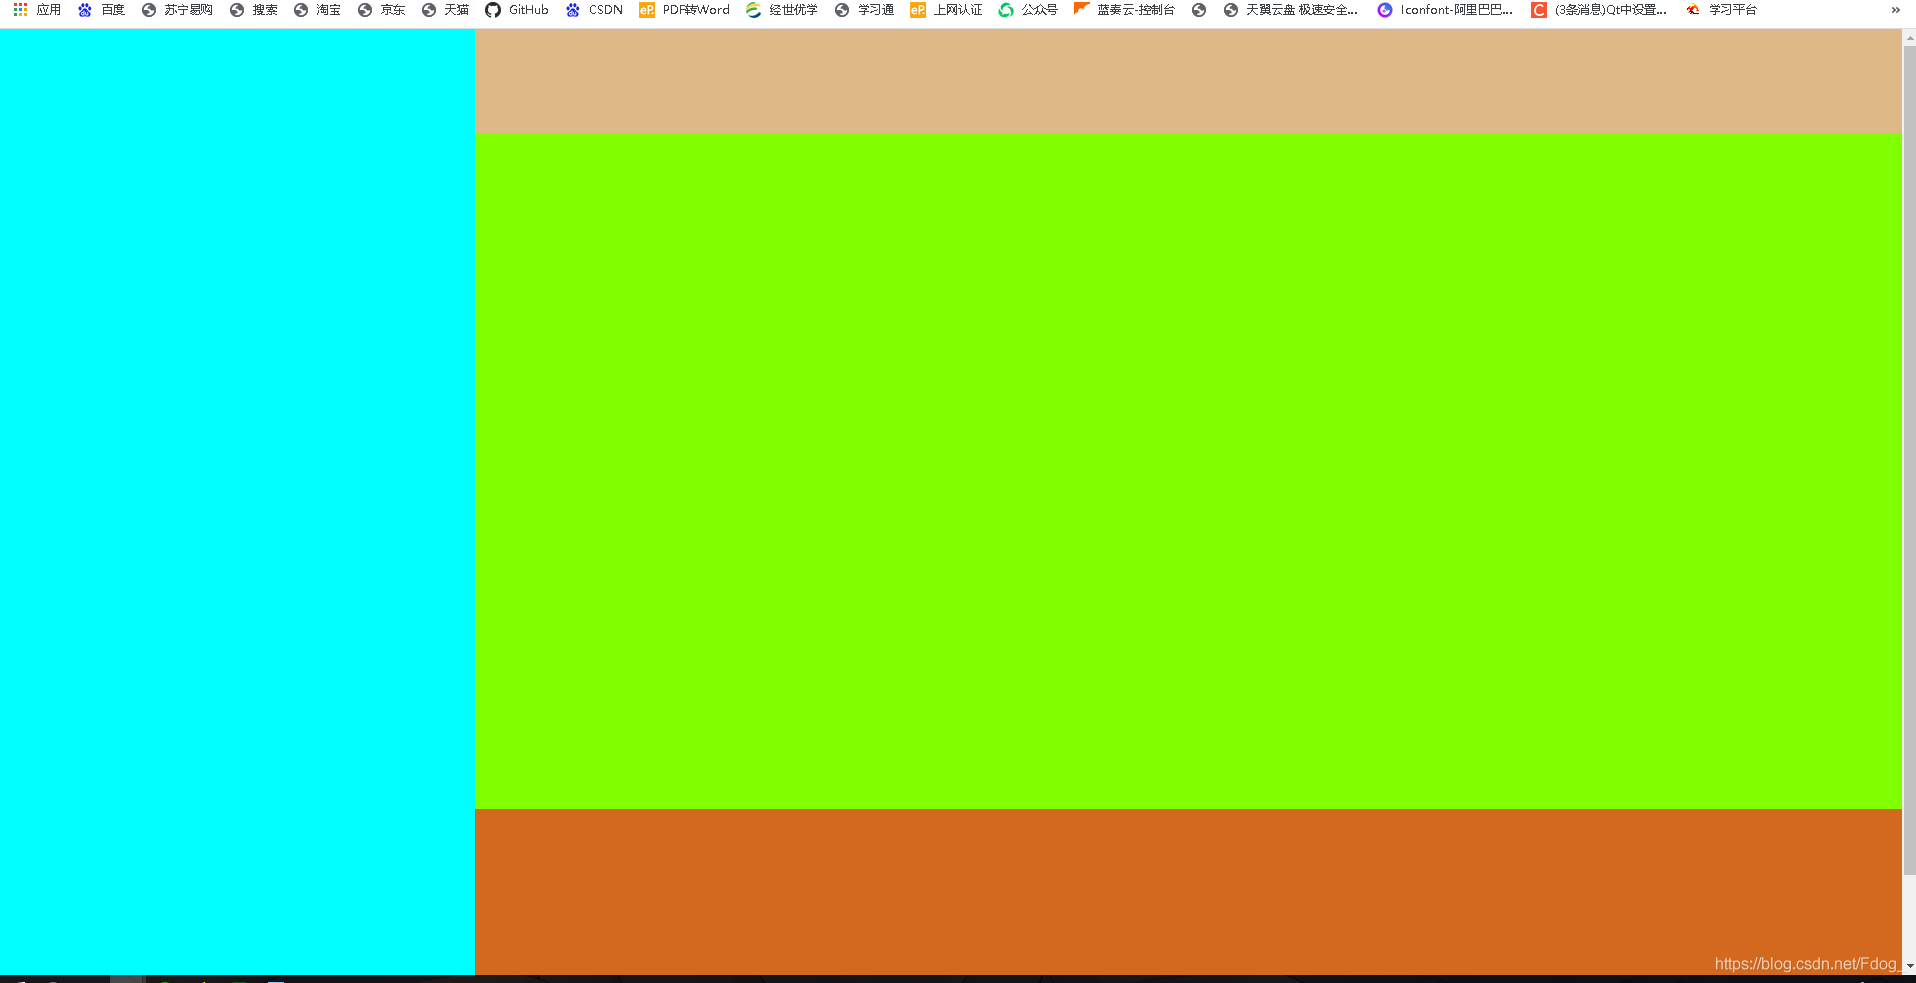The image size is (1916, 983).
Task: Click the 百度 bookmark icon
Action: coord(84,9)
